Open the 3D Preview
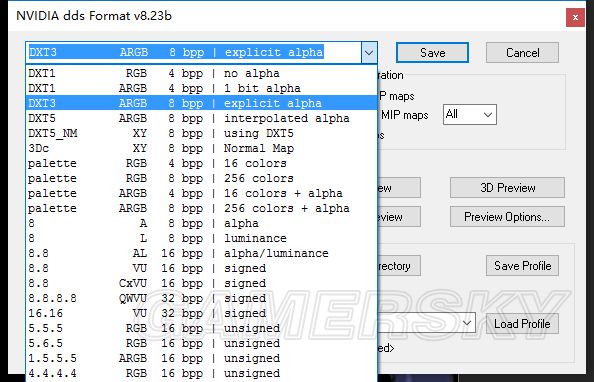The height and width of the screenshot is (382, 594). click(x=507, y=188)
